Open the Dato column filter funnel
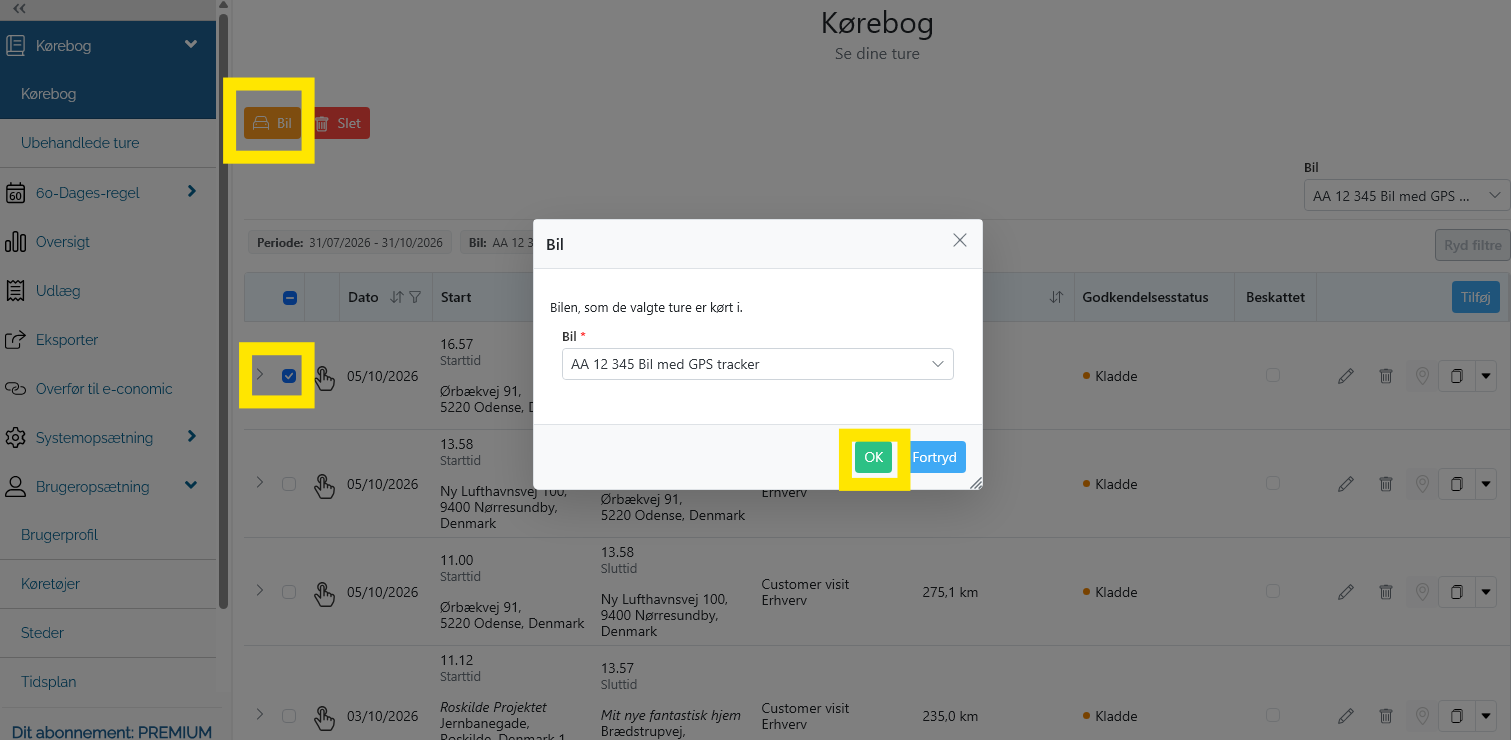This screenshot has width=1511, height=740. coord(415,297)
